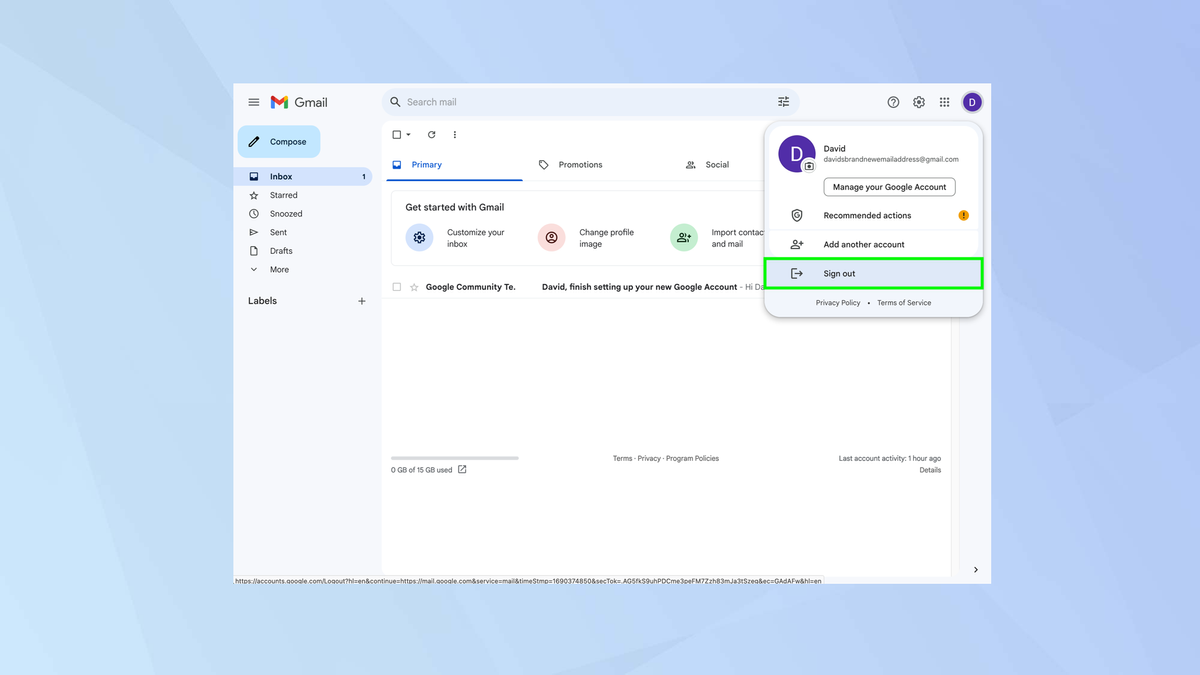Click Manage your Google Account

pyautogui.click(x=889, y=186)
